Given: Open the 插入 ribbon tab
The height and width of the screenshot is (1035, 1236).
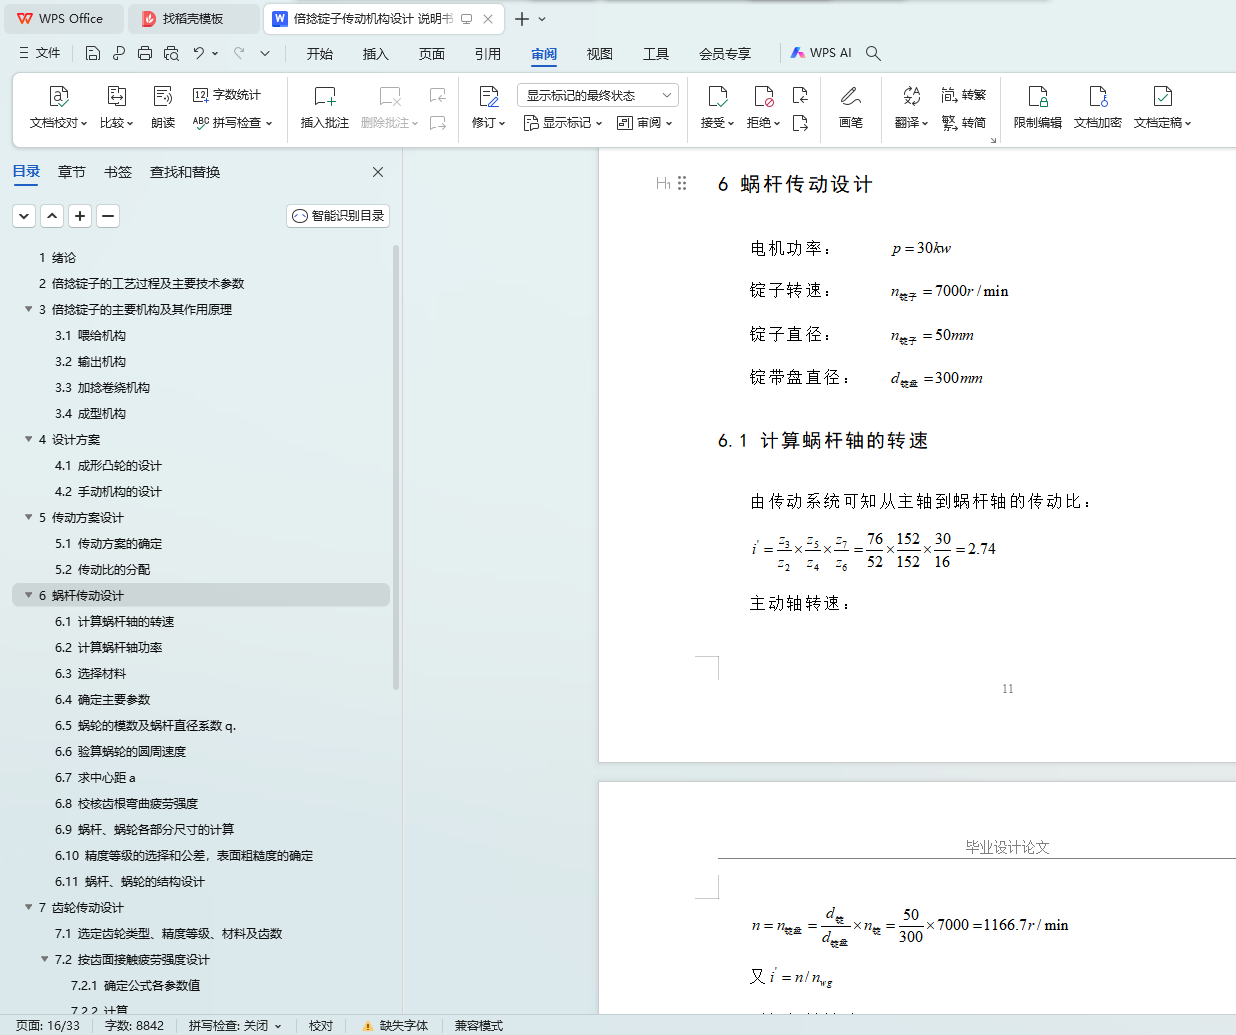Looking at the screenshot, I should point(376,54).
